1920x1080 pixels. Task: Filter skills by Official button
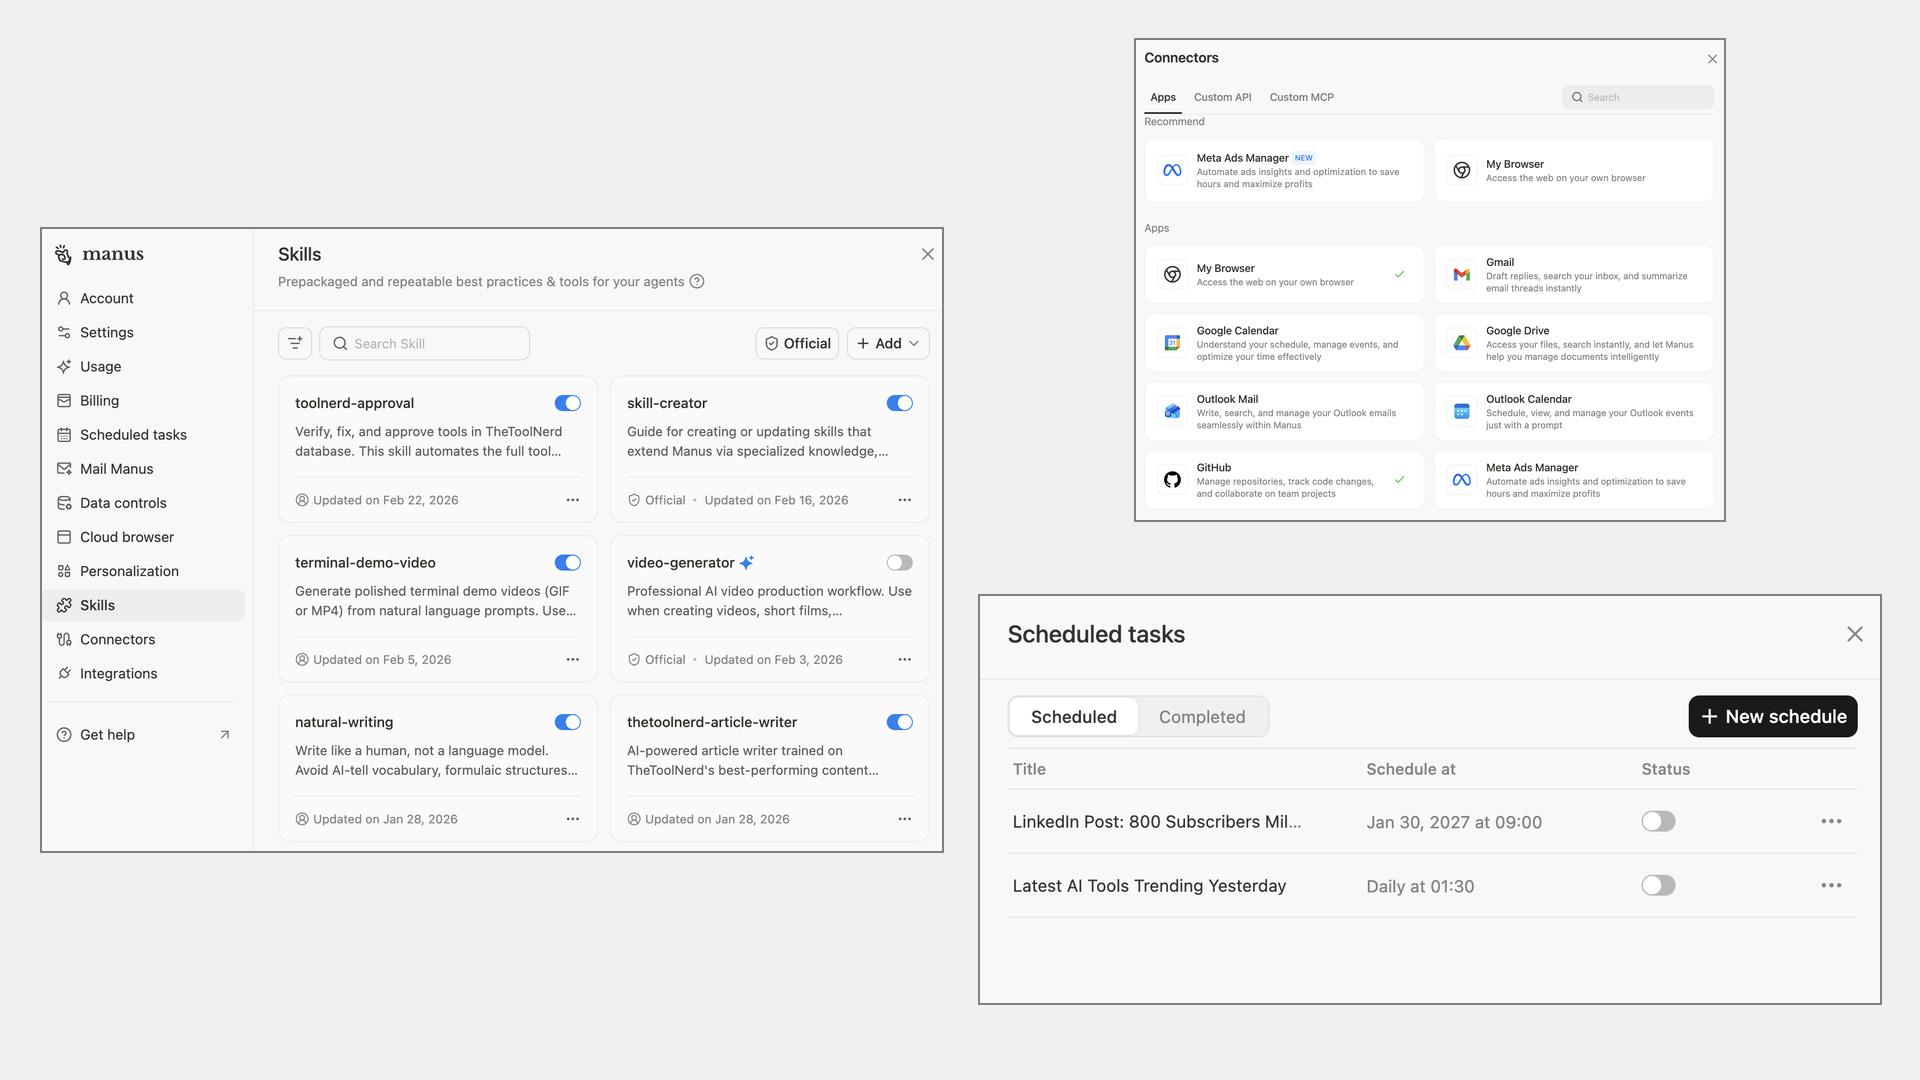(797, 343)
